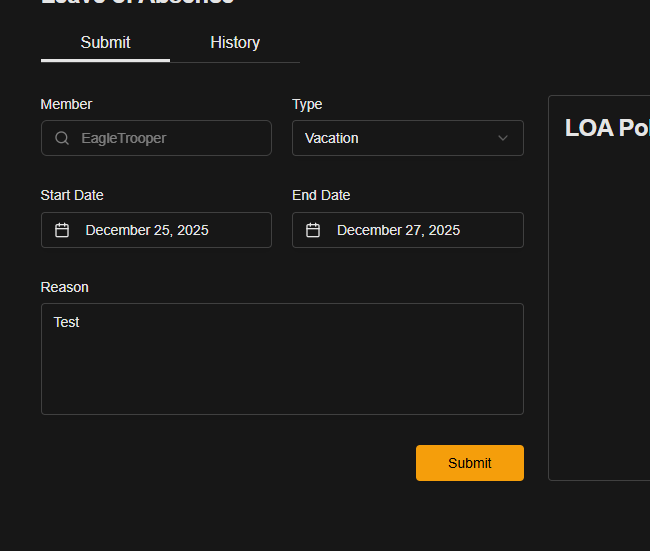Select the Submit tab
Image resolution: width=650 pixels, height=551 pixels.
click(105, 42)
